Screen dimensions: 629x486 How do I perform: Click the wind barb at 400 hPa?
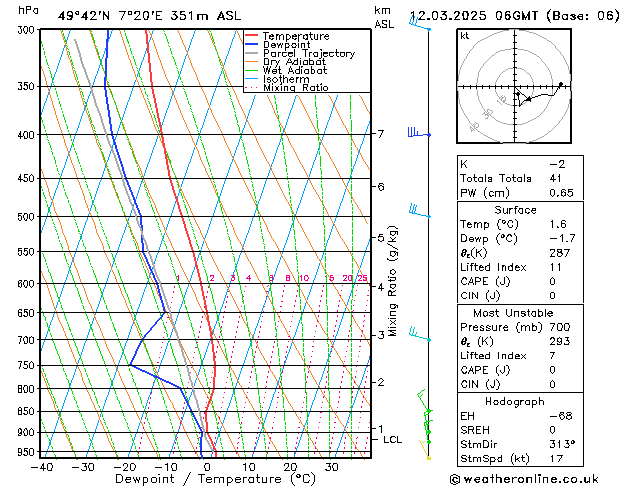(418, 132)
